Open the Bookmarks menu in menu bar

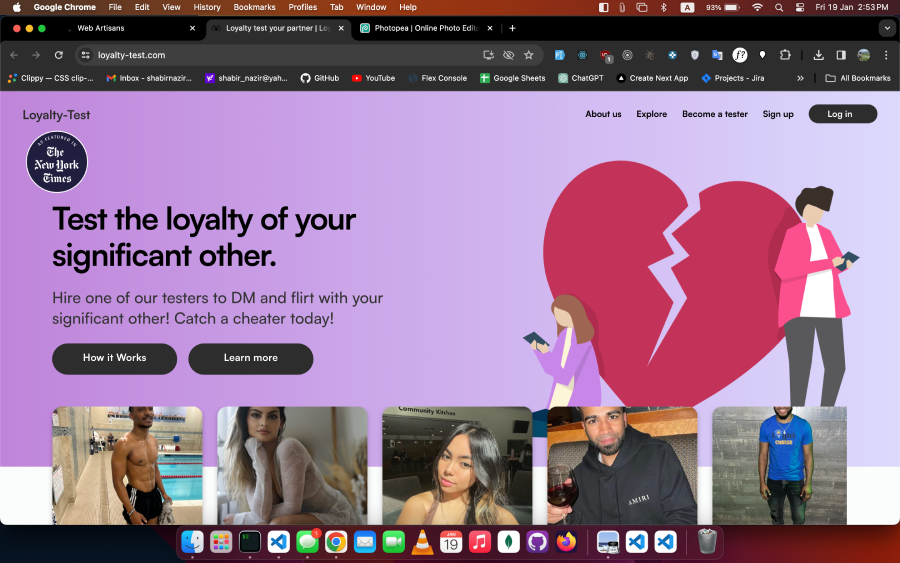(254, 7)
